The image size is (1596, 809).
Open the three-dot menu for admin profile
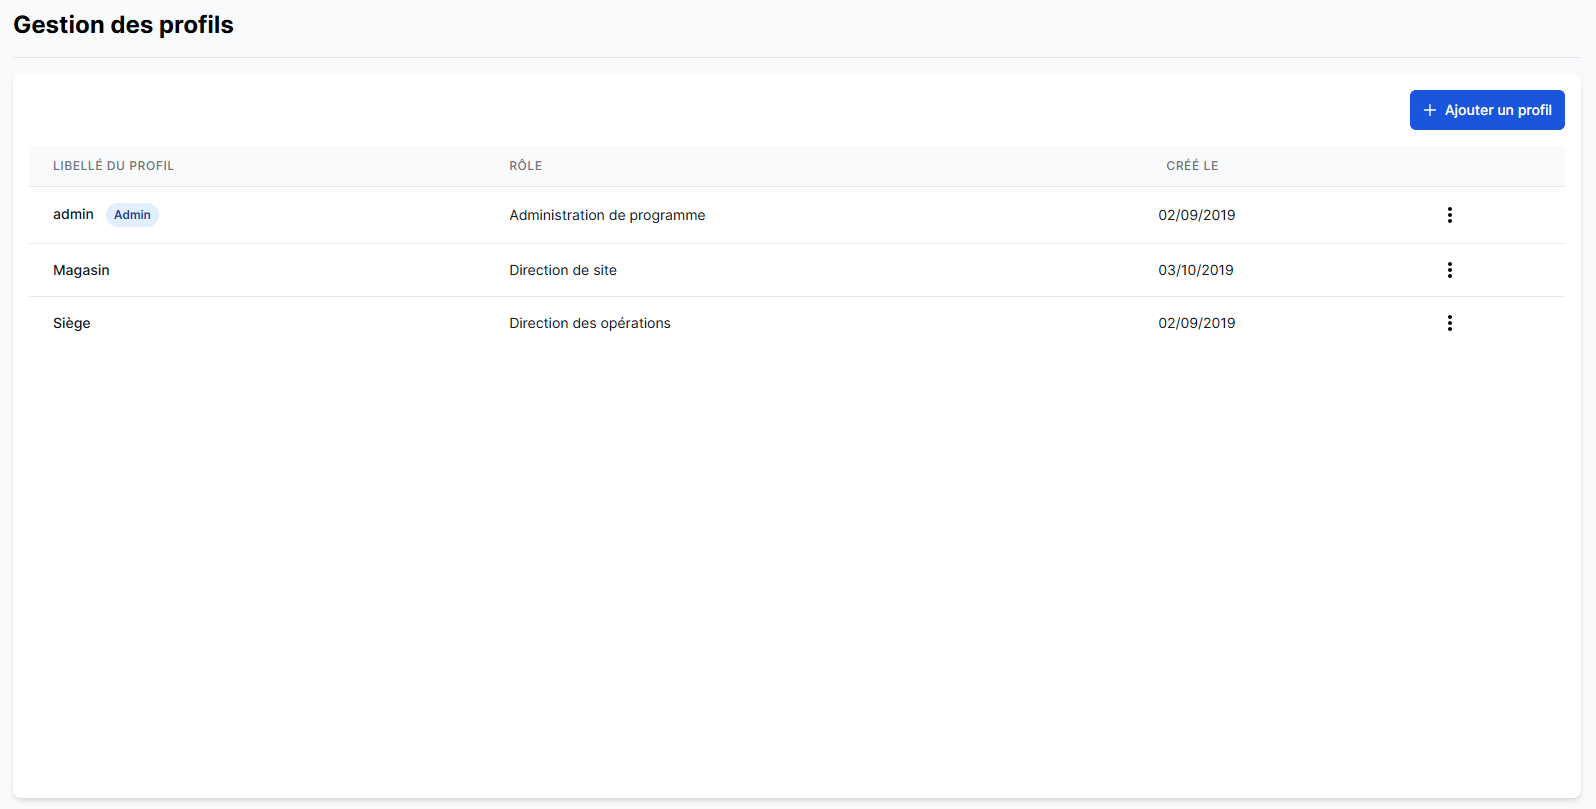point(1449,215)
